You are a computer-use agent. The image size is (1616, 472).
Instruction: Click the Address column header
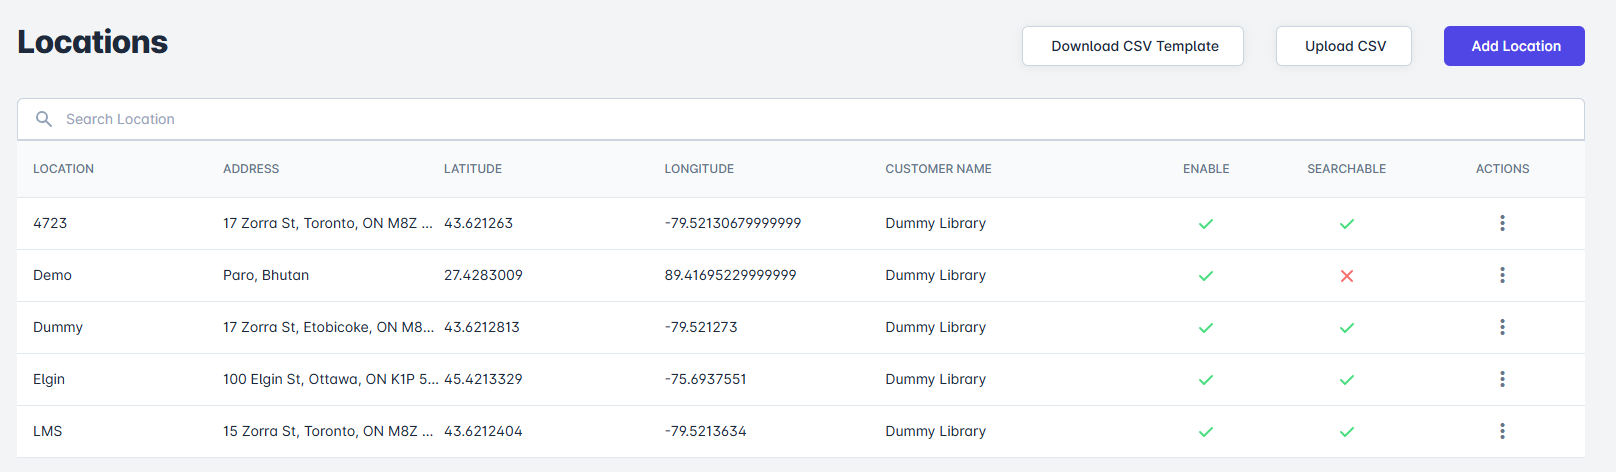point(251,169)
